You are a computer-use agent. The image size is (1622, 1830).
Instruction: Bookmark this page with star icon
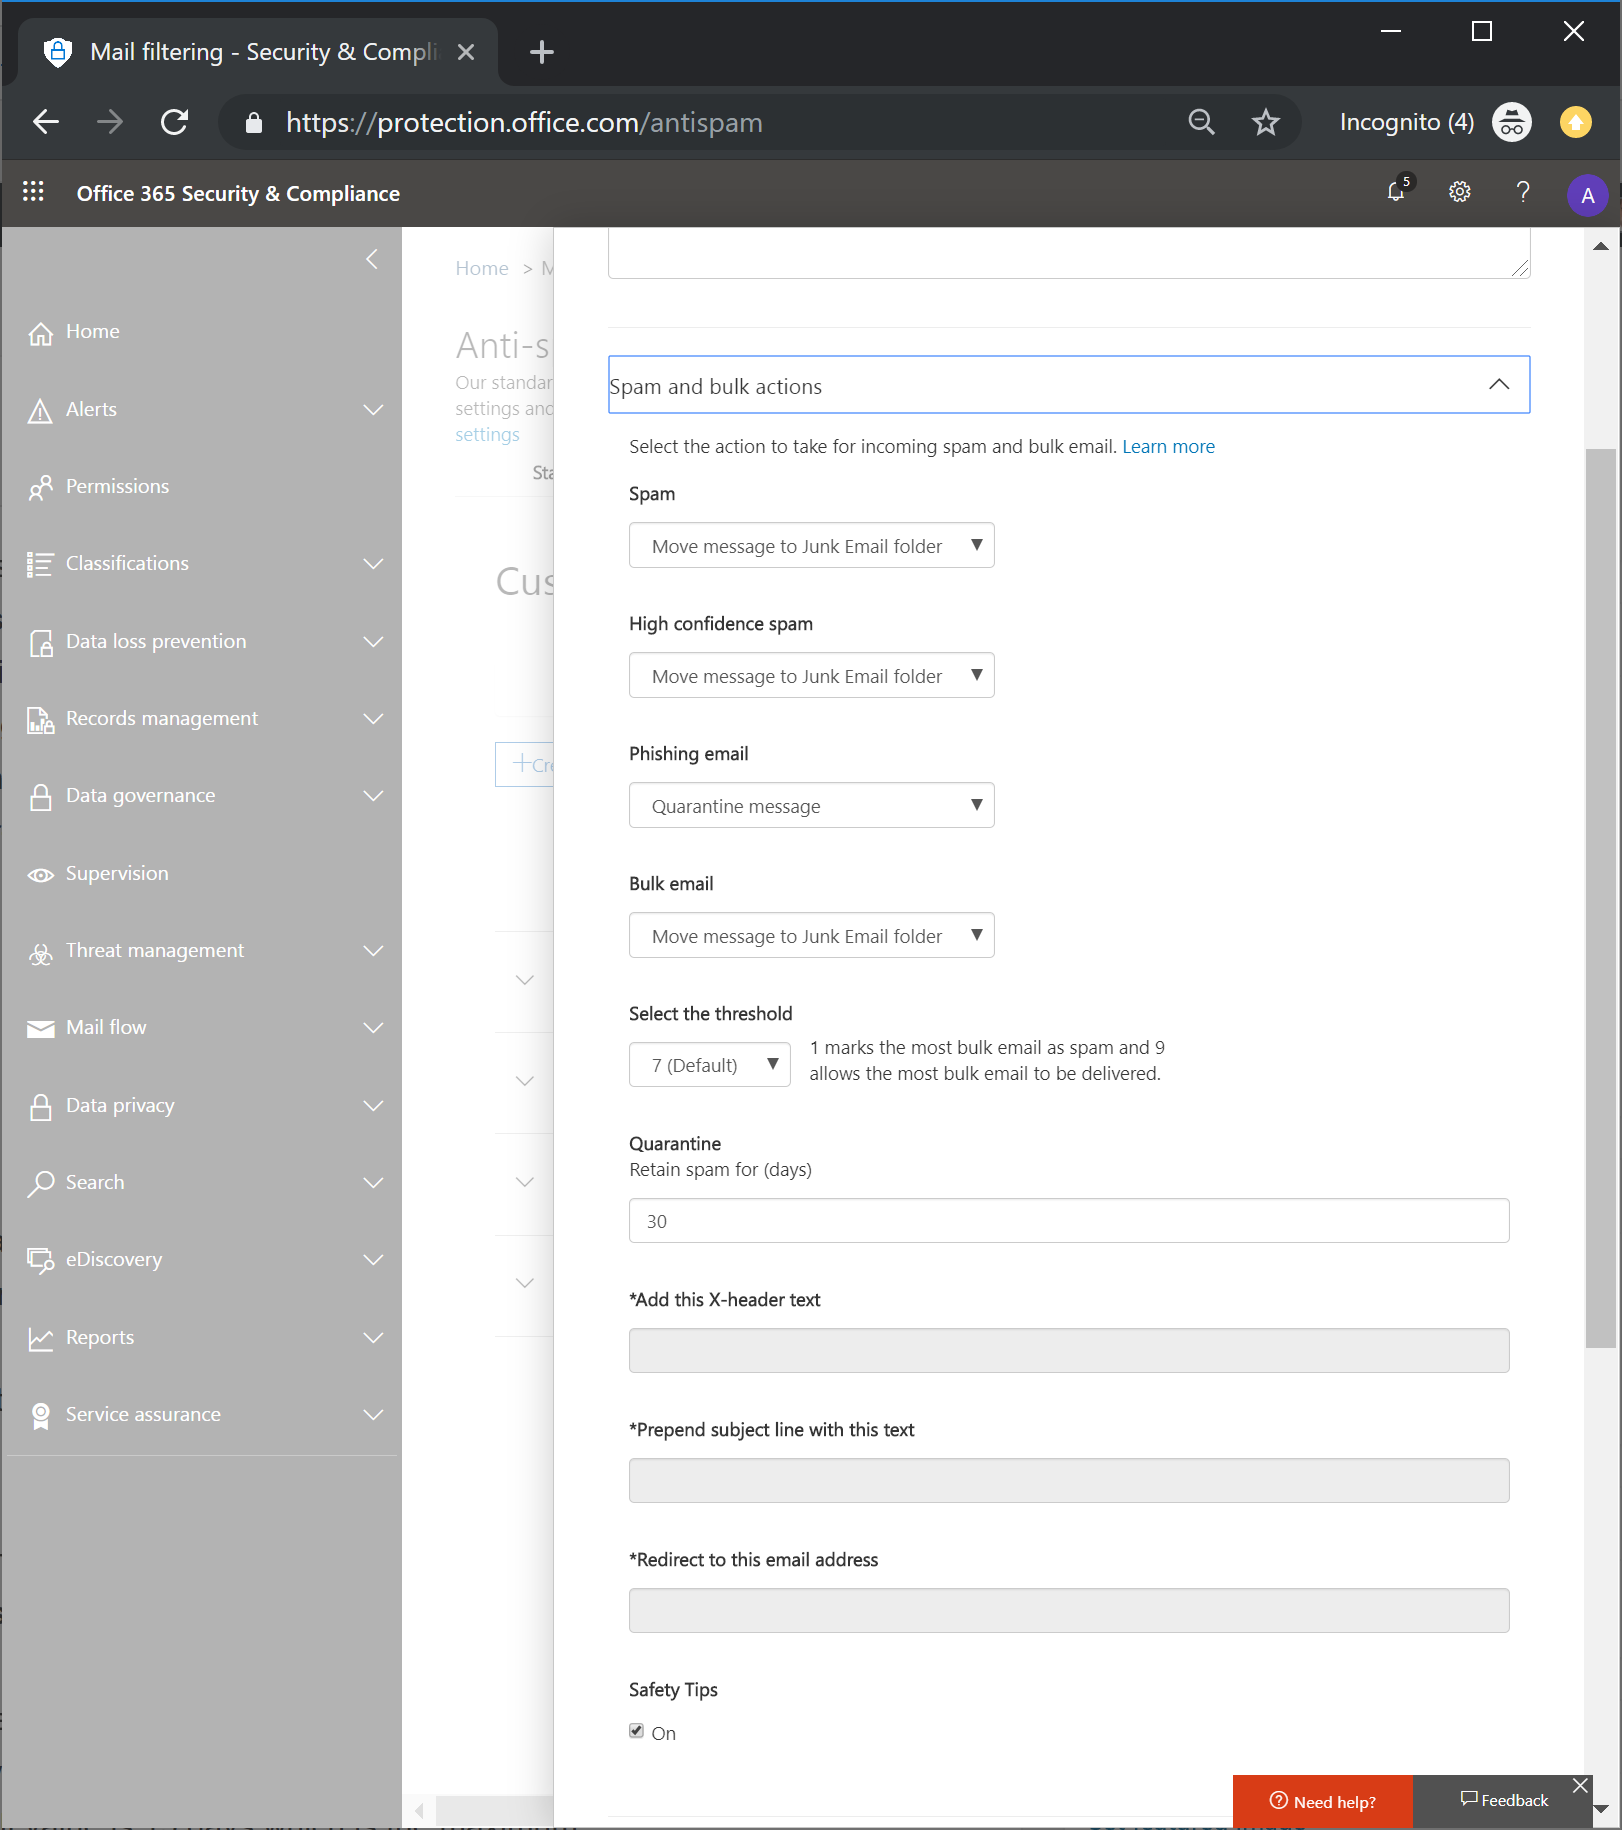coord(1265,122)
